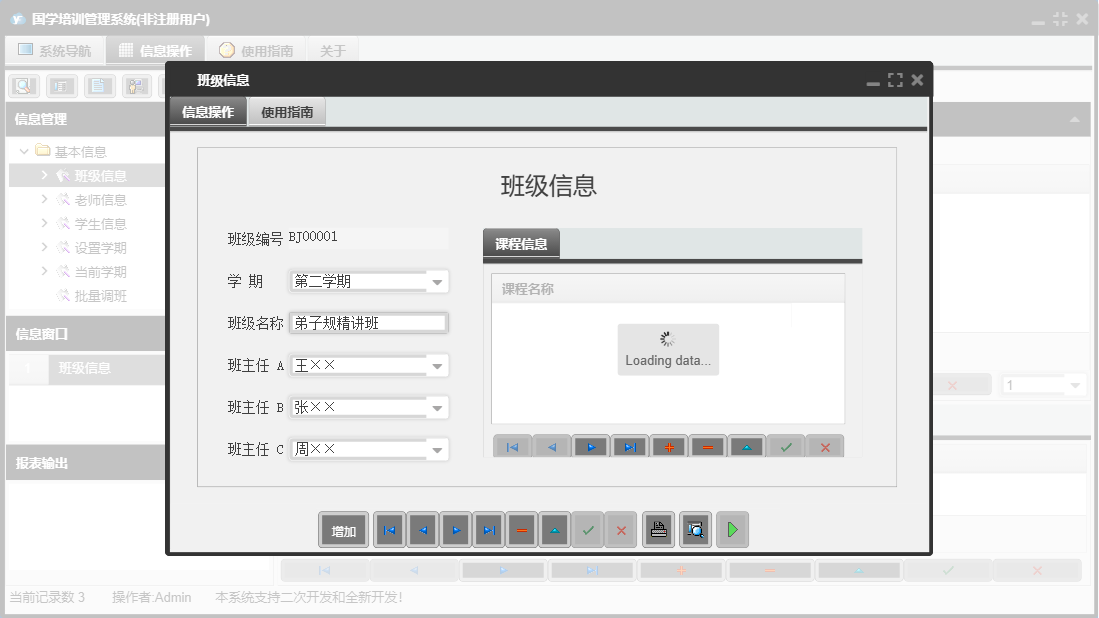This screenshot has height=618, width=1099.
Task: Open 班主任 A teacher dropdown
Action: (437, 365)
